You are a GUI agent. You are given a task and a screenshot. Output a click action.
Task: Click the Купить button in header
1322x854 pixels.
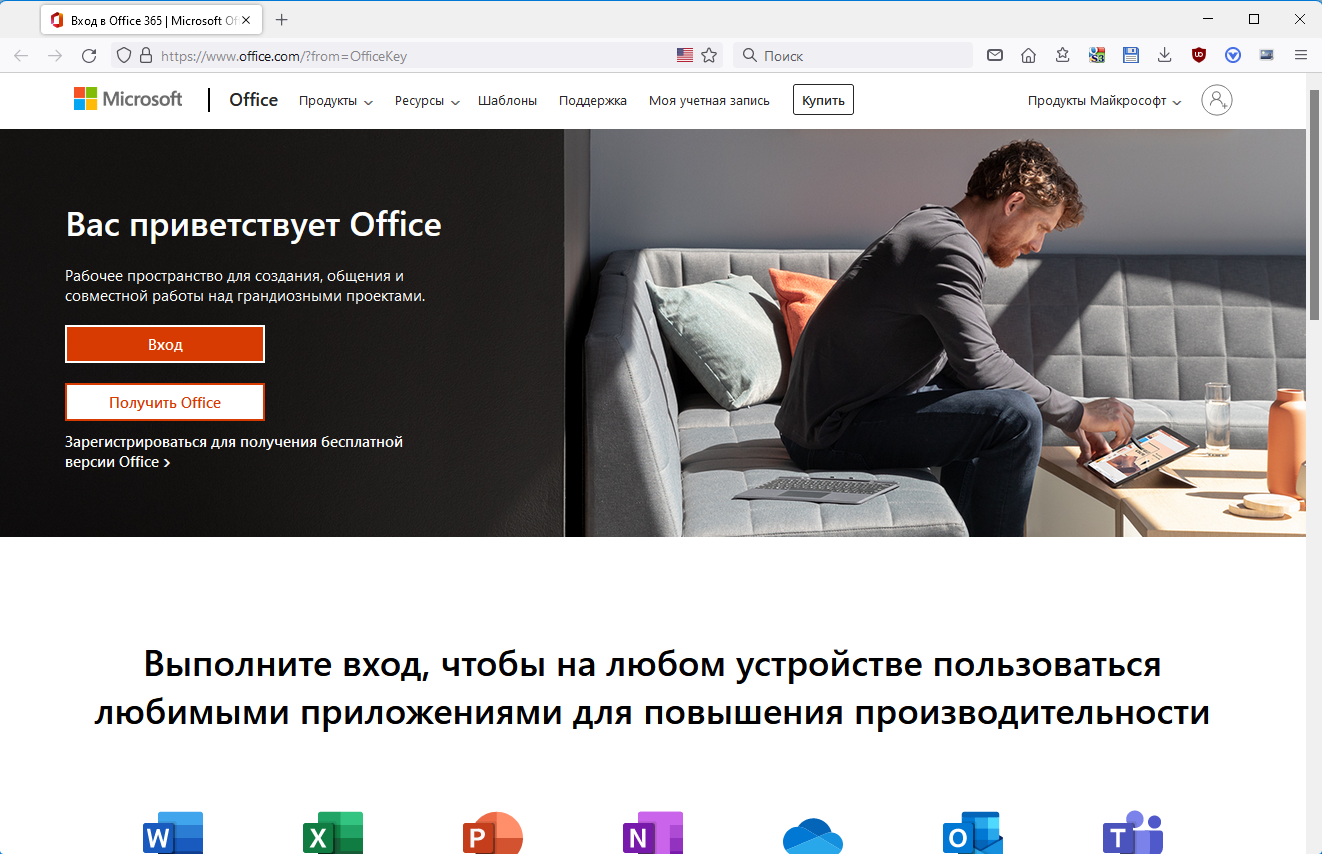point(823,100)
